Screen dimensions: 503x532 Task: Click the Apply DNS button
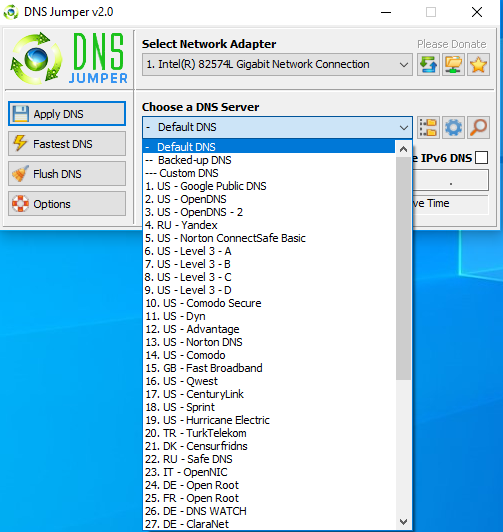coord(67,114)
